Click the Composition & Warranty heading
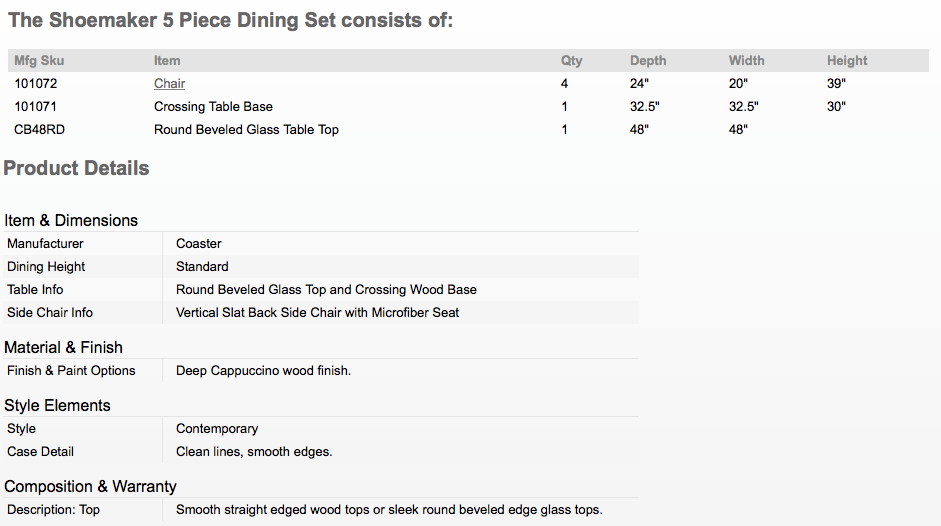The image size is (941, 526). click(90, 486)
